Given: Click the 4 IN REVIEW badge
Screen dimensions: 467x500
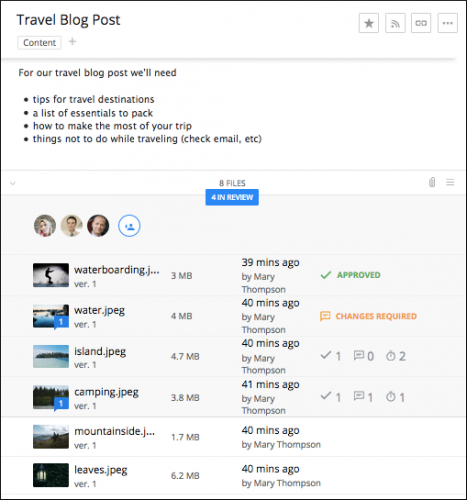Looking at the screenshot, I should click(x=232, y=197).
